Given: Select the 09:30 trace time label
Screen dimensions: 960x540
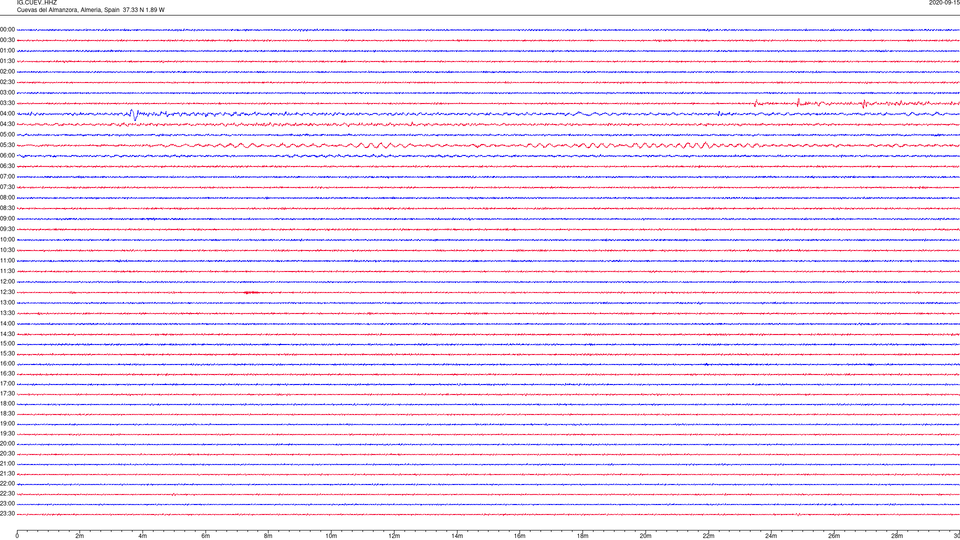Looking at the screenshot, I should [7, 229].
